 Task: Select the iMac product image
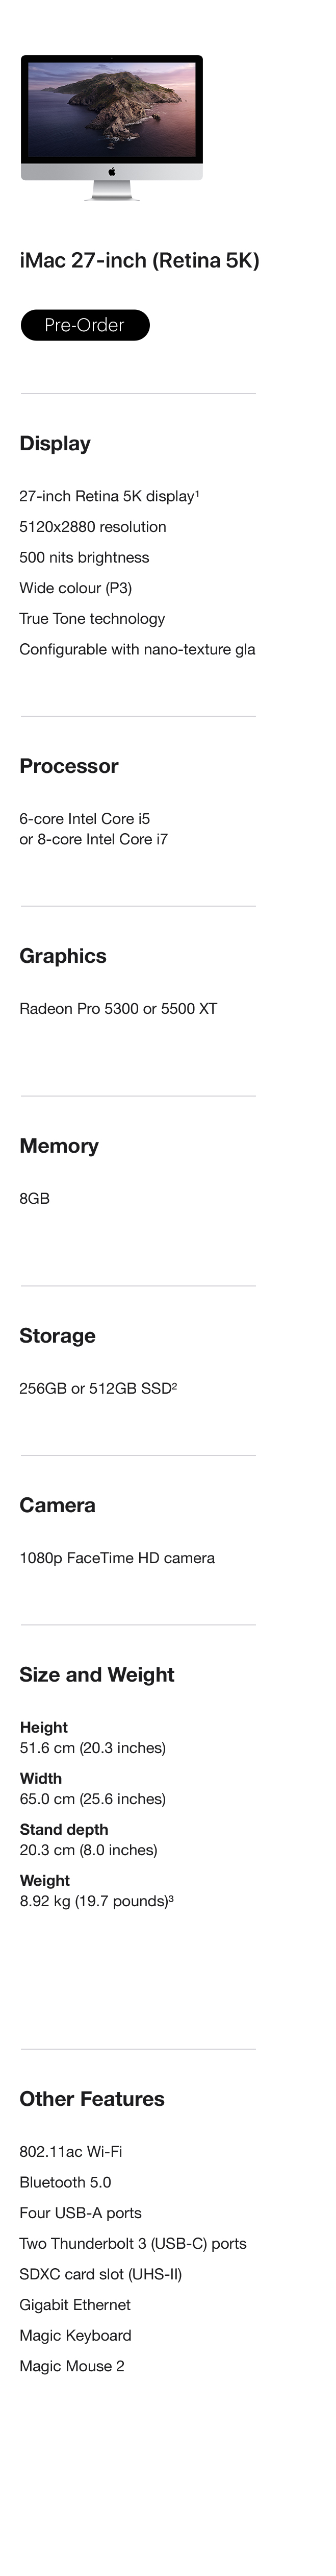pyautogui.click(x=112, y=127)
